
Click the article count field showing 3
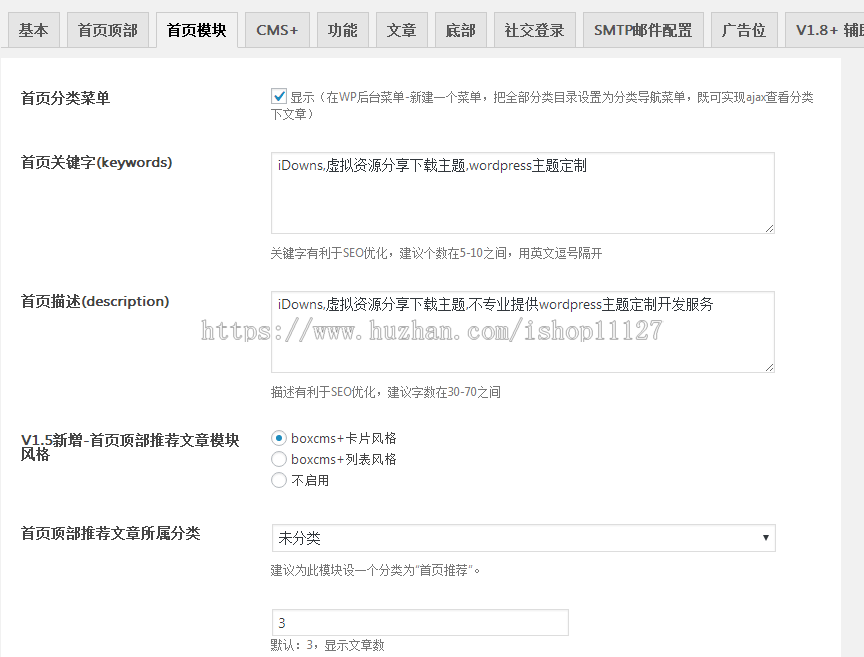(419, 623)
